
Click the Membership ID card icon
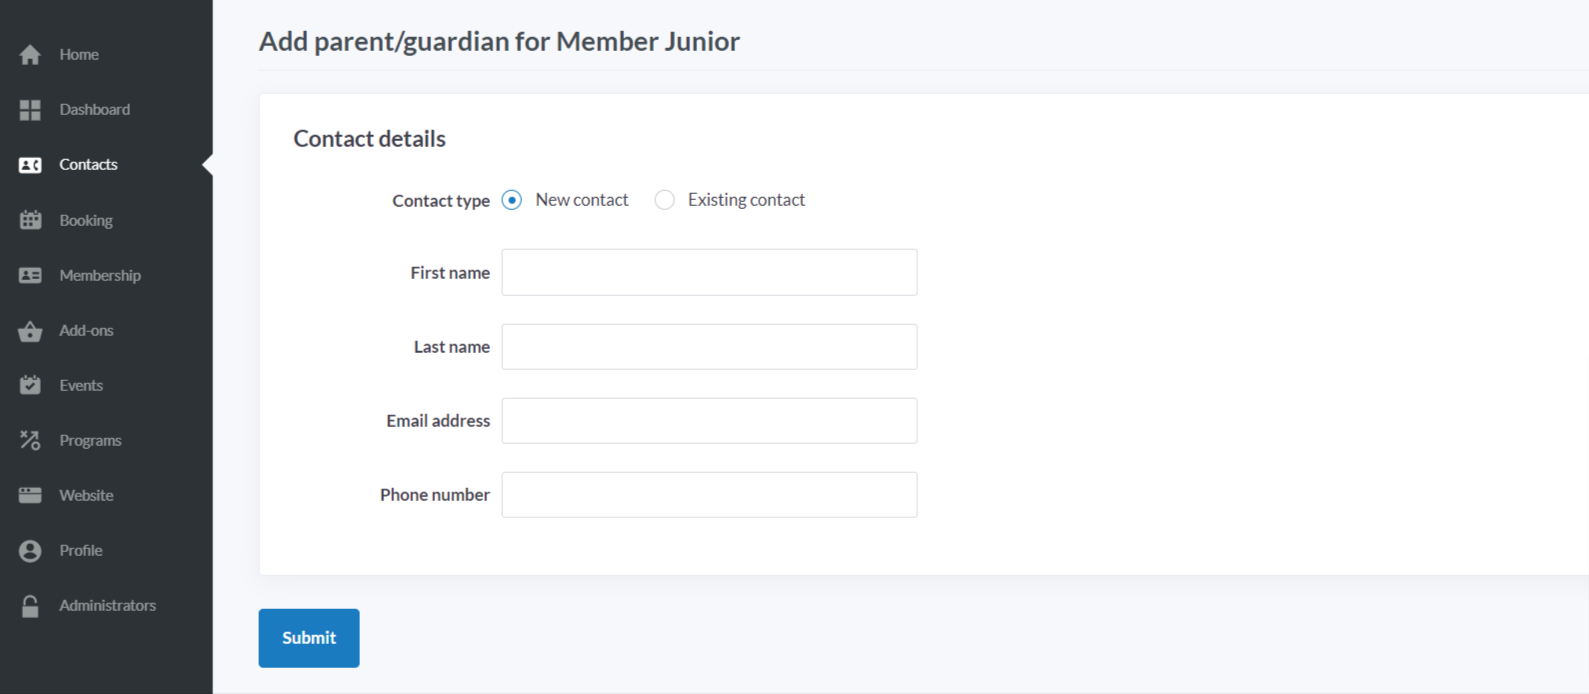pyautogui.click(x=30, y=275)
